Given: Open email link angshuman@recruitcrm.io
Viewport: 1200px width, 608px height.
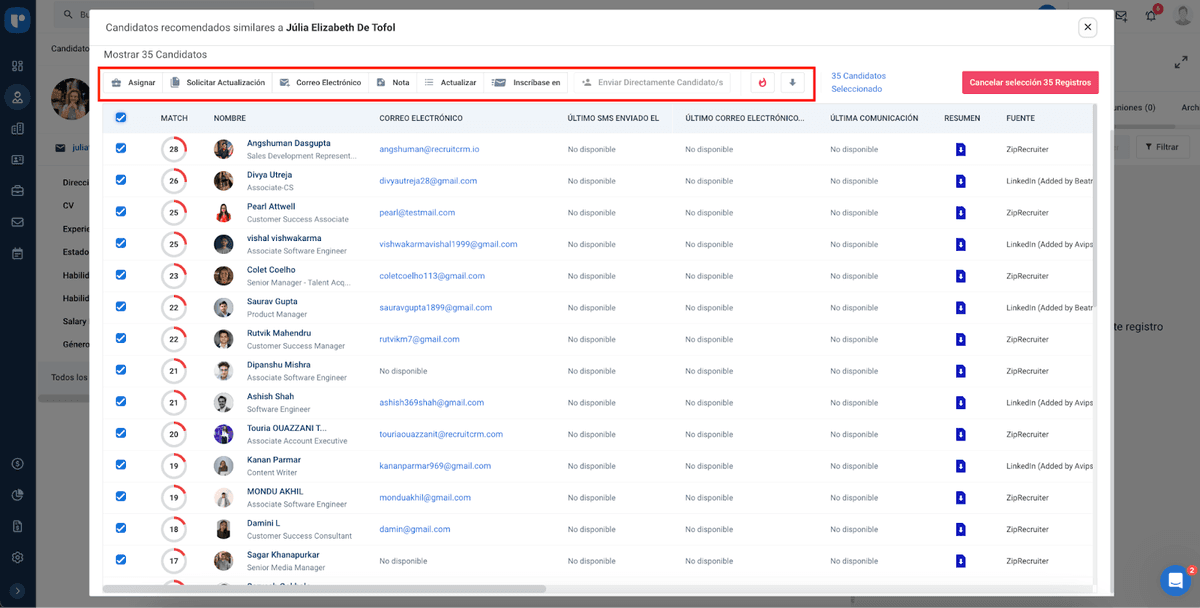Looking at the screenshot, I should 429,150.
